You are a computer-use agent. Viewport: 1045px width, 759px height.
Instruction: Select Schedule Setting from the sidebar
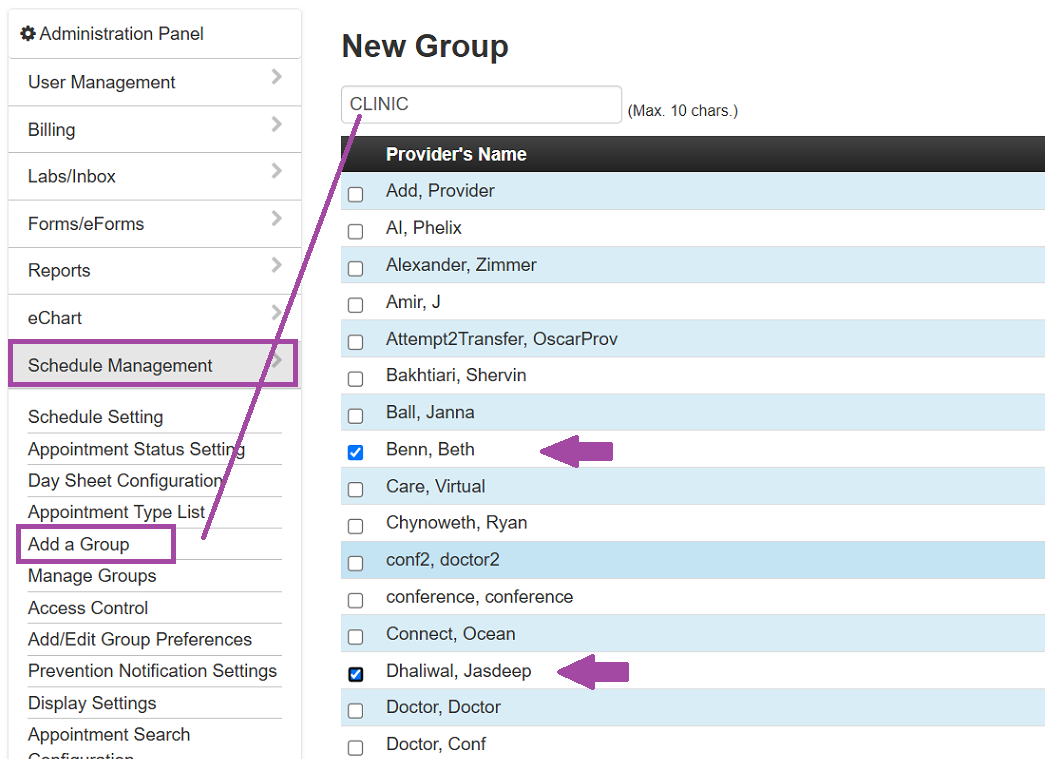(95, 417)
